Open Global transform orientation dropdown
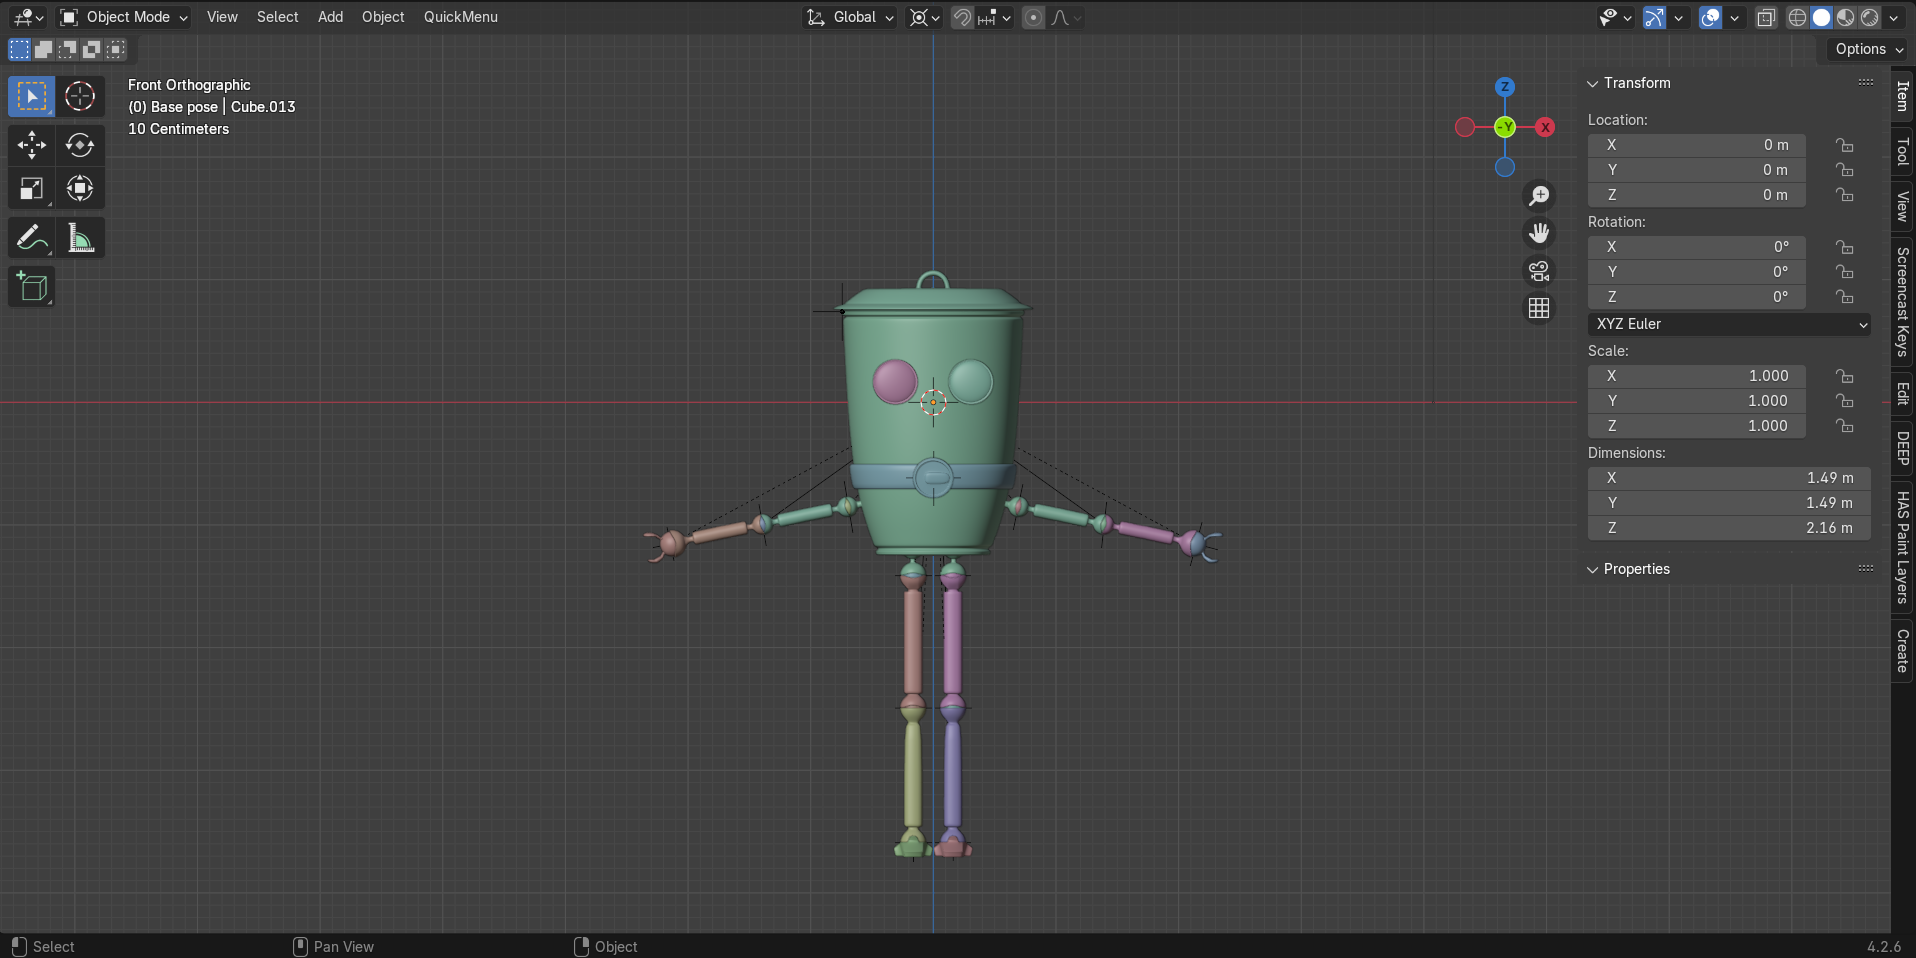This screenshot has width=1916, height=958. click(850, 17)
